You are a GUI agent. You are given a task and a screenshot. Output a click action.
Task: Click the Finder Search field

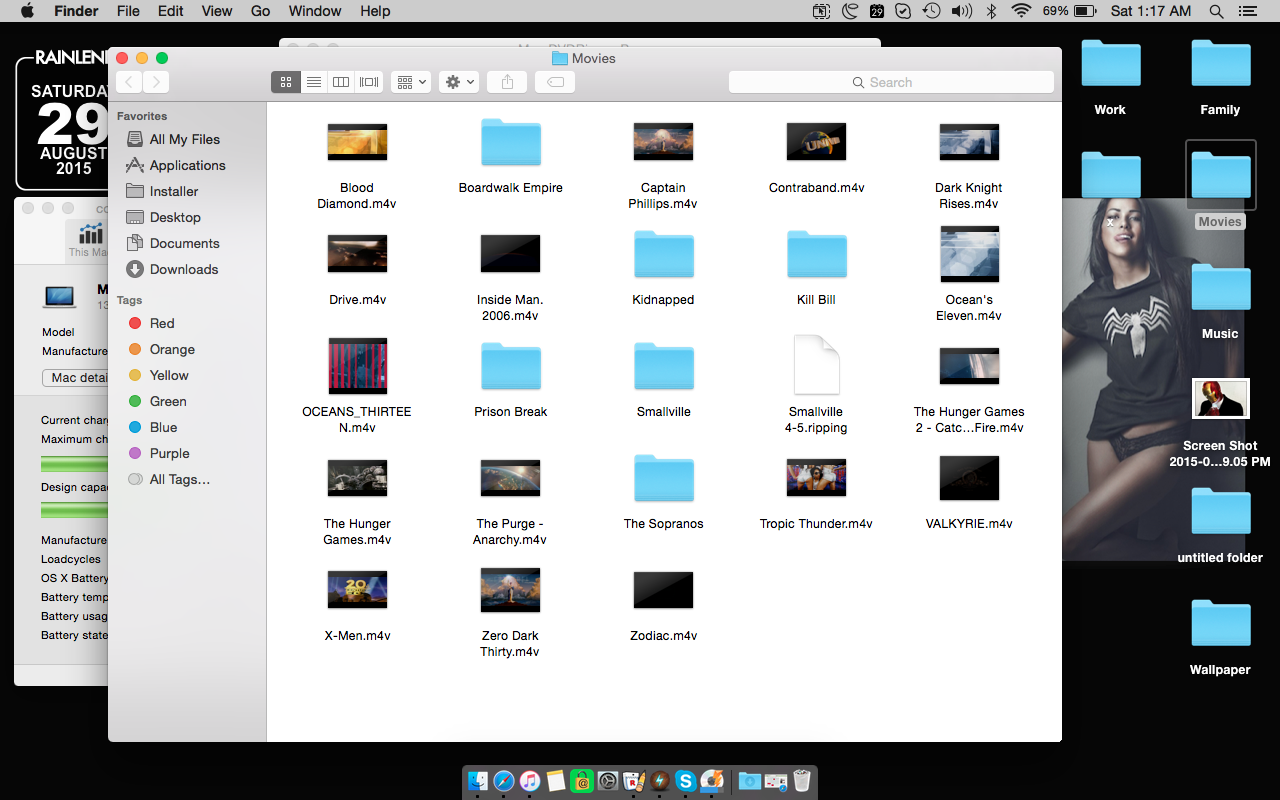[891, 82]
